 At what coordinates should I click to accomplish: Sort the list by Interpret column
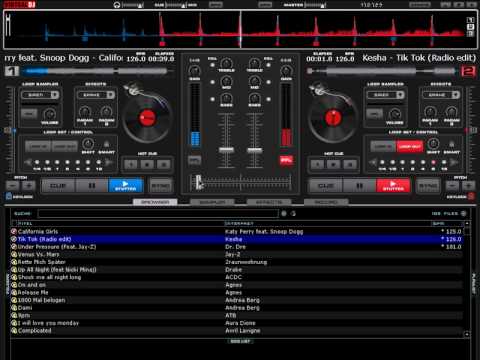(x=239, y=223)
